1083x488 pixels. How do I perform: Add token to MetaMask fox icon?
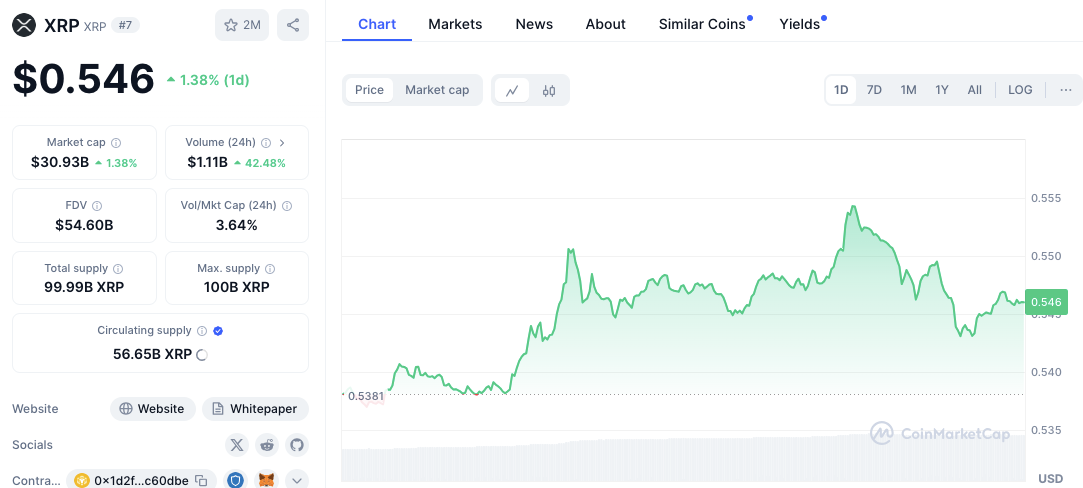pyautogui.click(x=267, y=480)
